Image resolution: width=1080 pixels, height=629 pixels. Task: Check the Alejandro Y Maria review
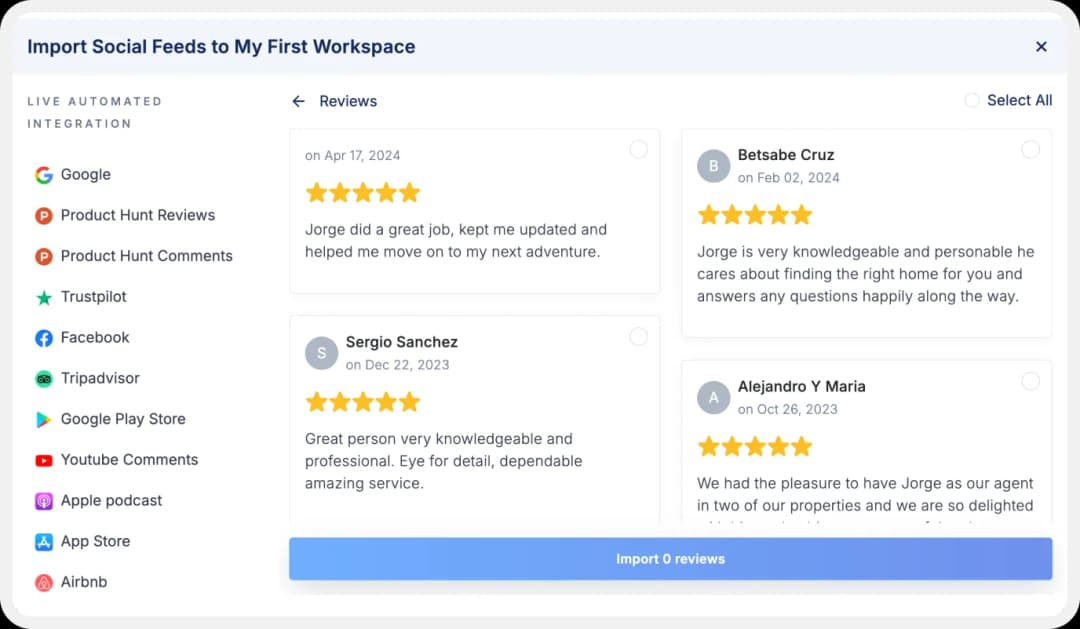[x=1031, y=381]
